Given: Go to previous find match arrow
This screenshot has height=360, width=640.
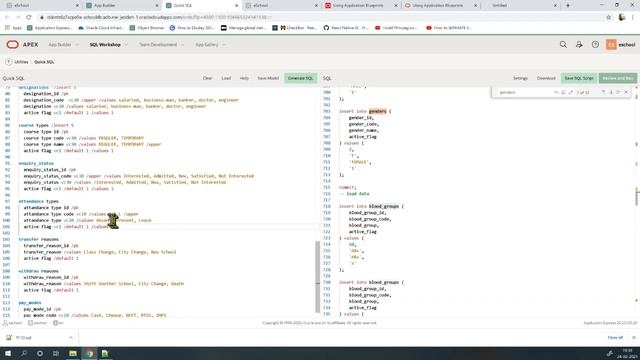Looking at the screenshot, I should (603, 92).
